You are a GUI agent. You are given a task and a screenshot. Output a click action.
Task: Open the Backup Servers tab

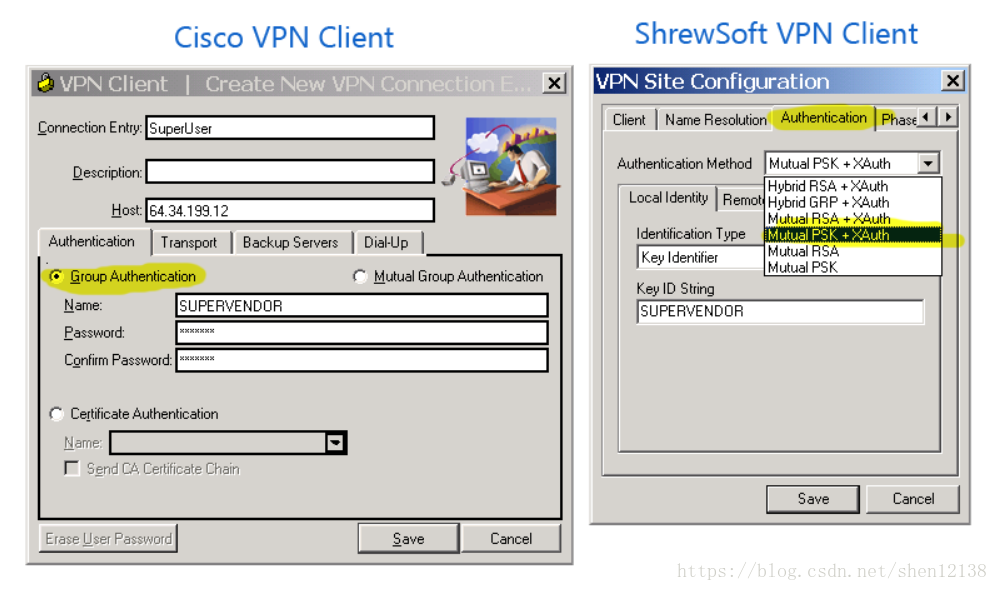click(x=290, y=242)
